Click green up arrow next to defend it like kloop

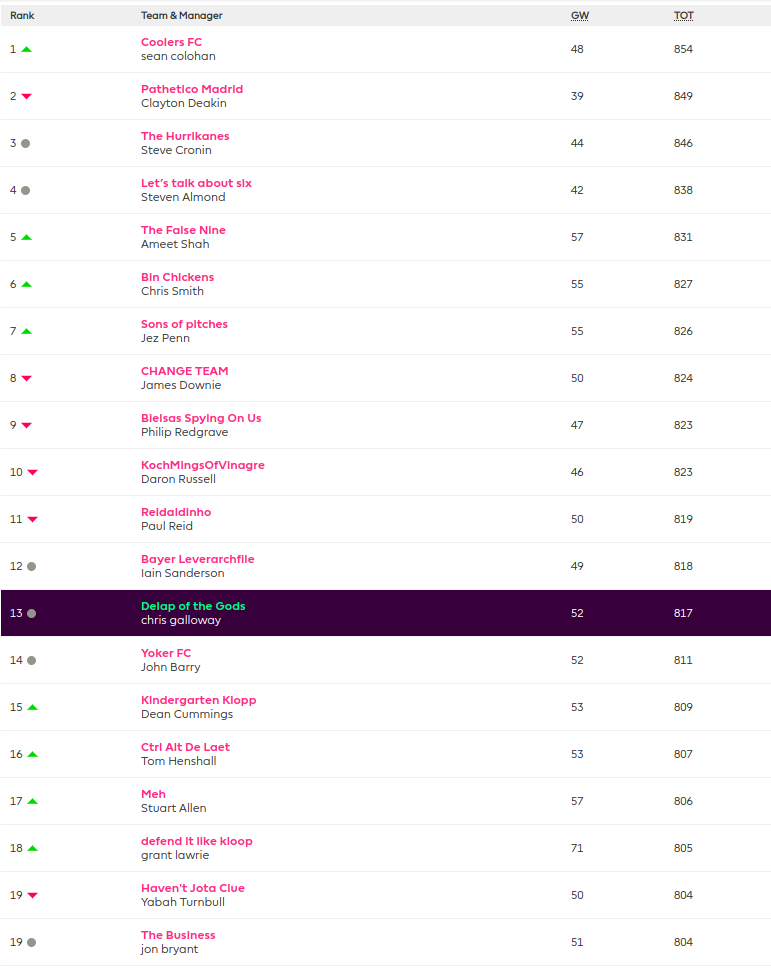pyautogui.click(x=32, y=848)
